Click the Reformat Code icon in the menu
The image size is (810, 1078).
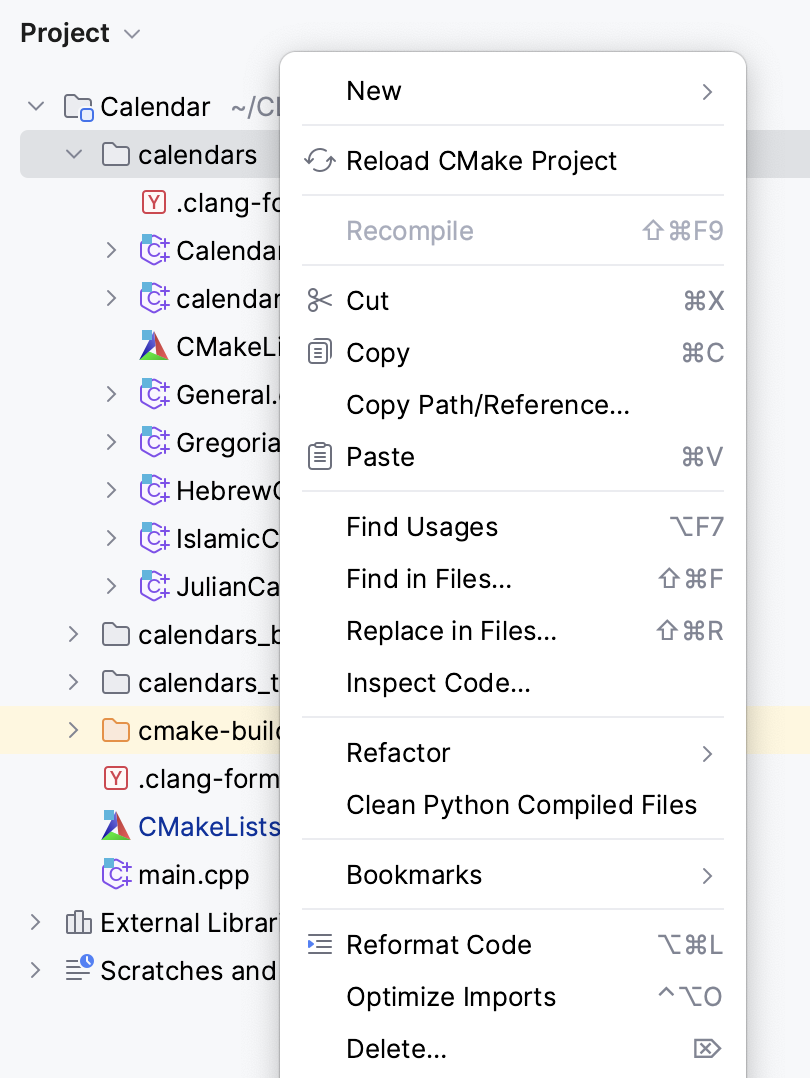click(319, 944)
